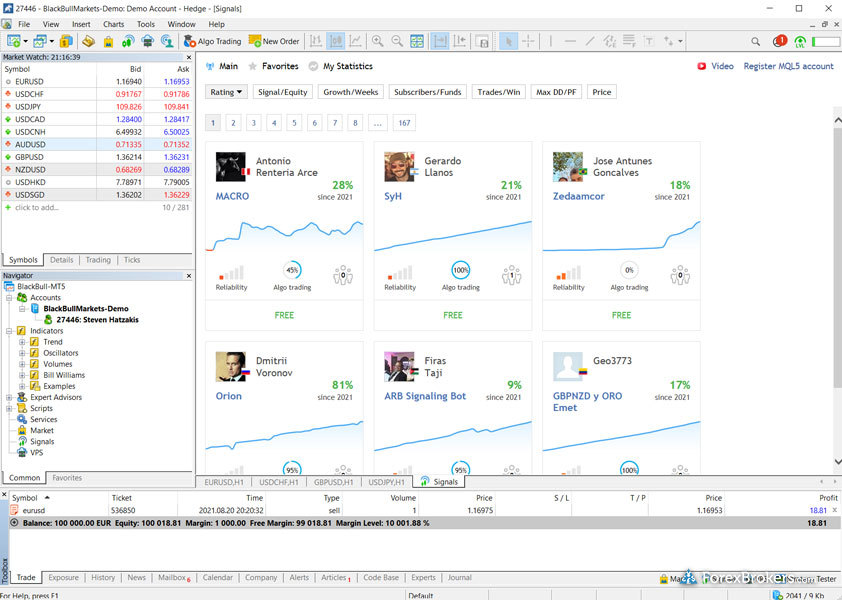Click the green LVL indicator icon
842x600 pixels.
point(800,41)
